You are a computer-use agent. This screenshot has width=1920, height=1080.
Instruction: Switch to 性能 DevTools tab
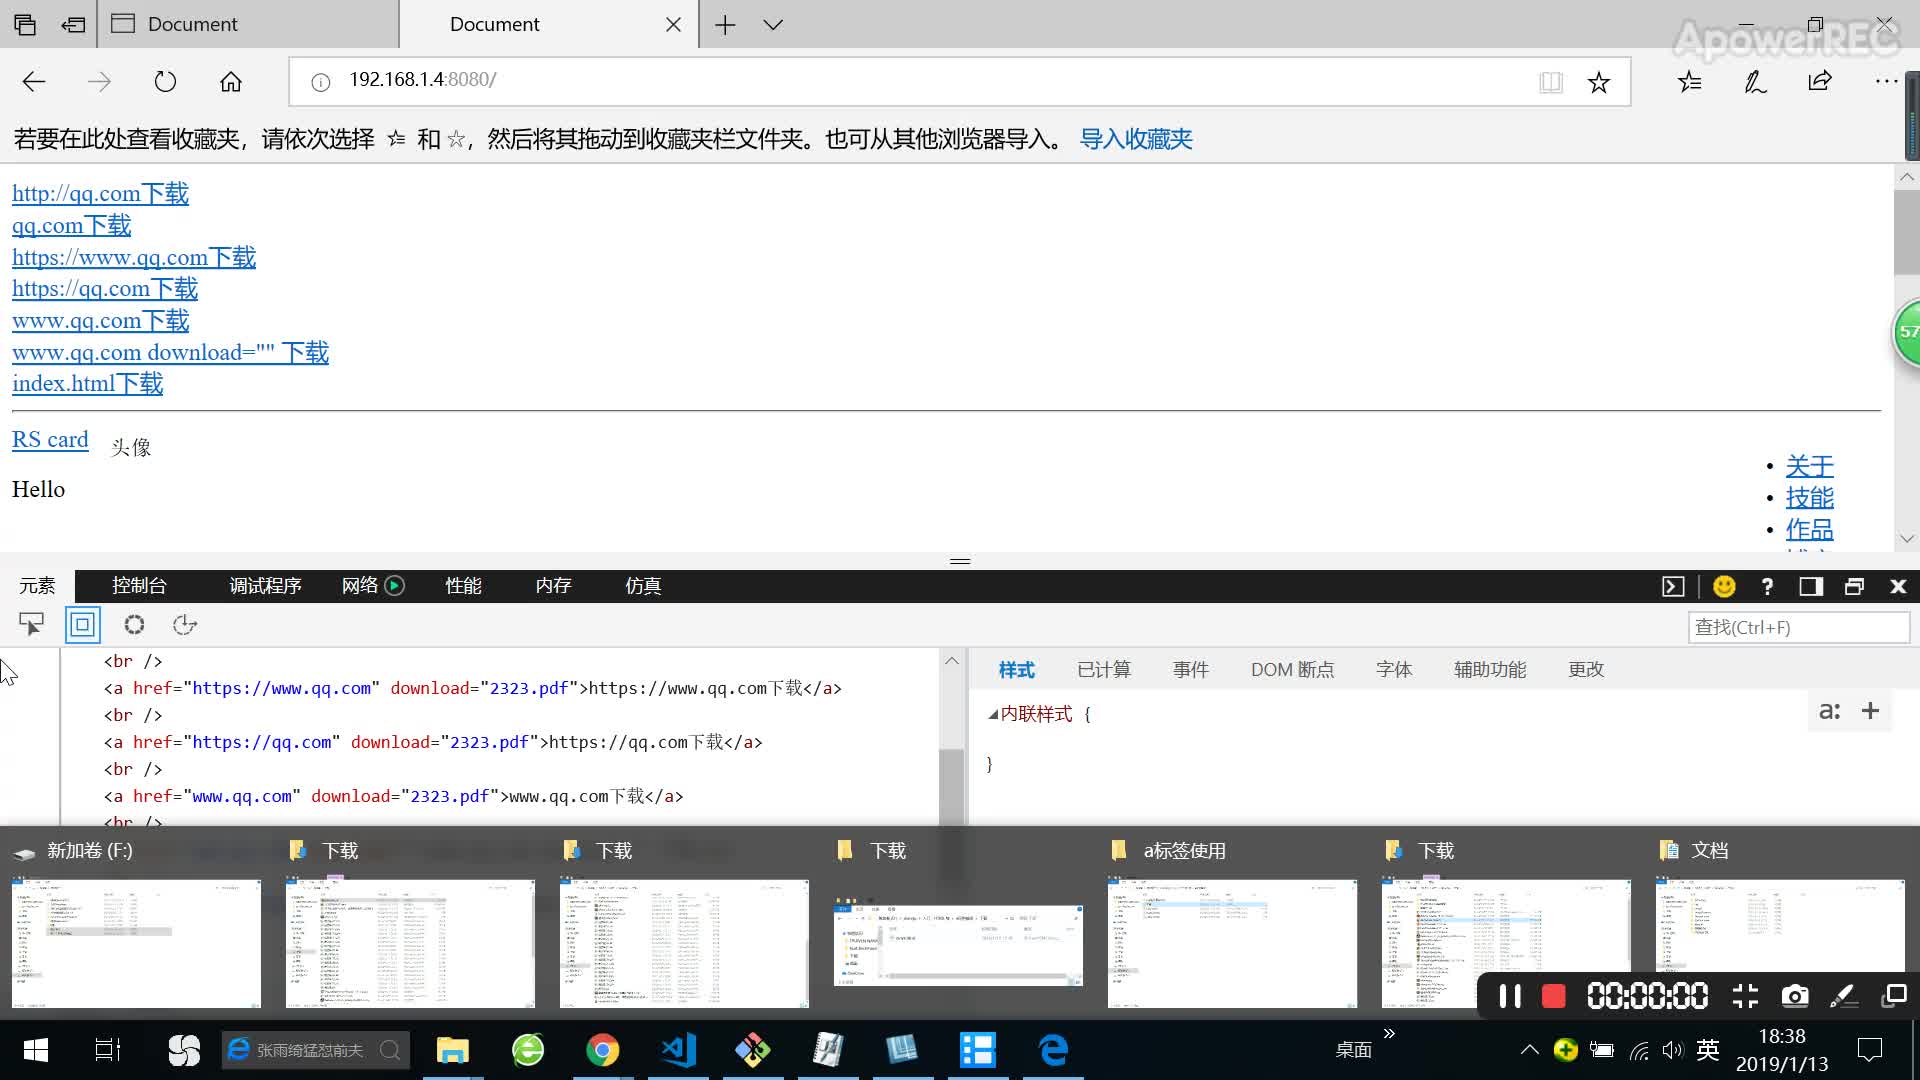[463, 586]
